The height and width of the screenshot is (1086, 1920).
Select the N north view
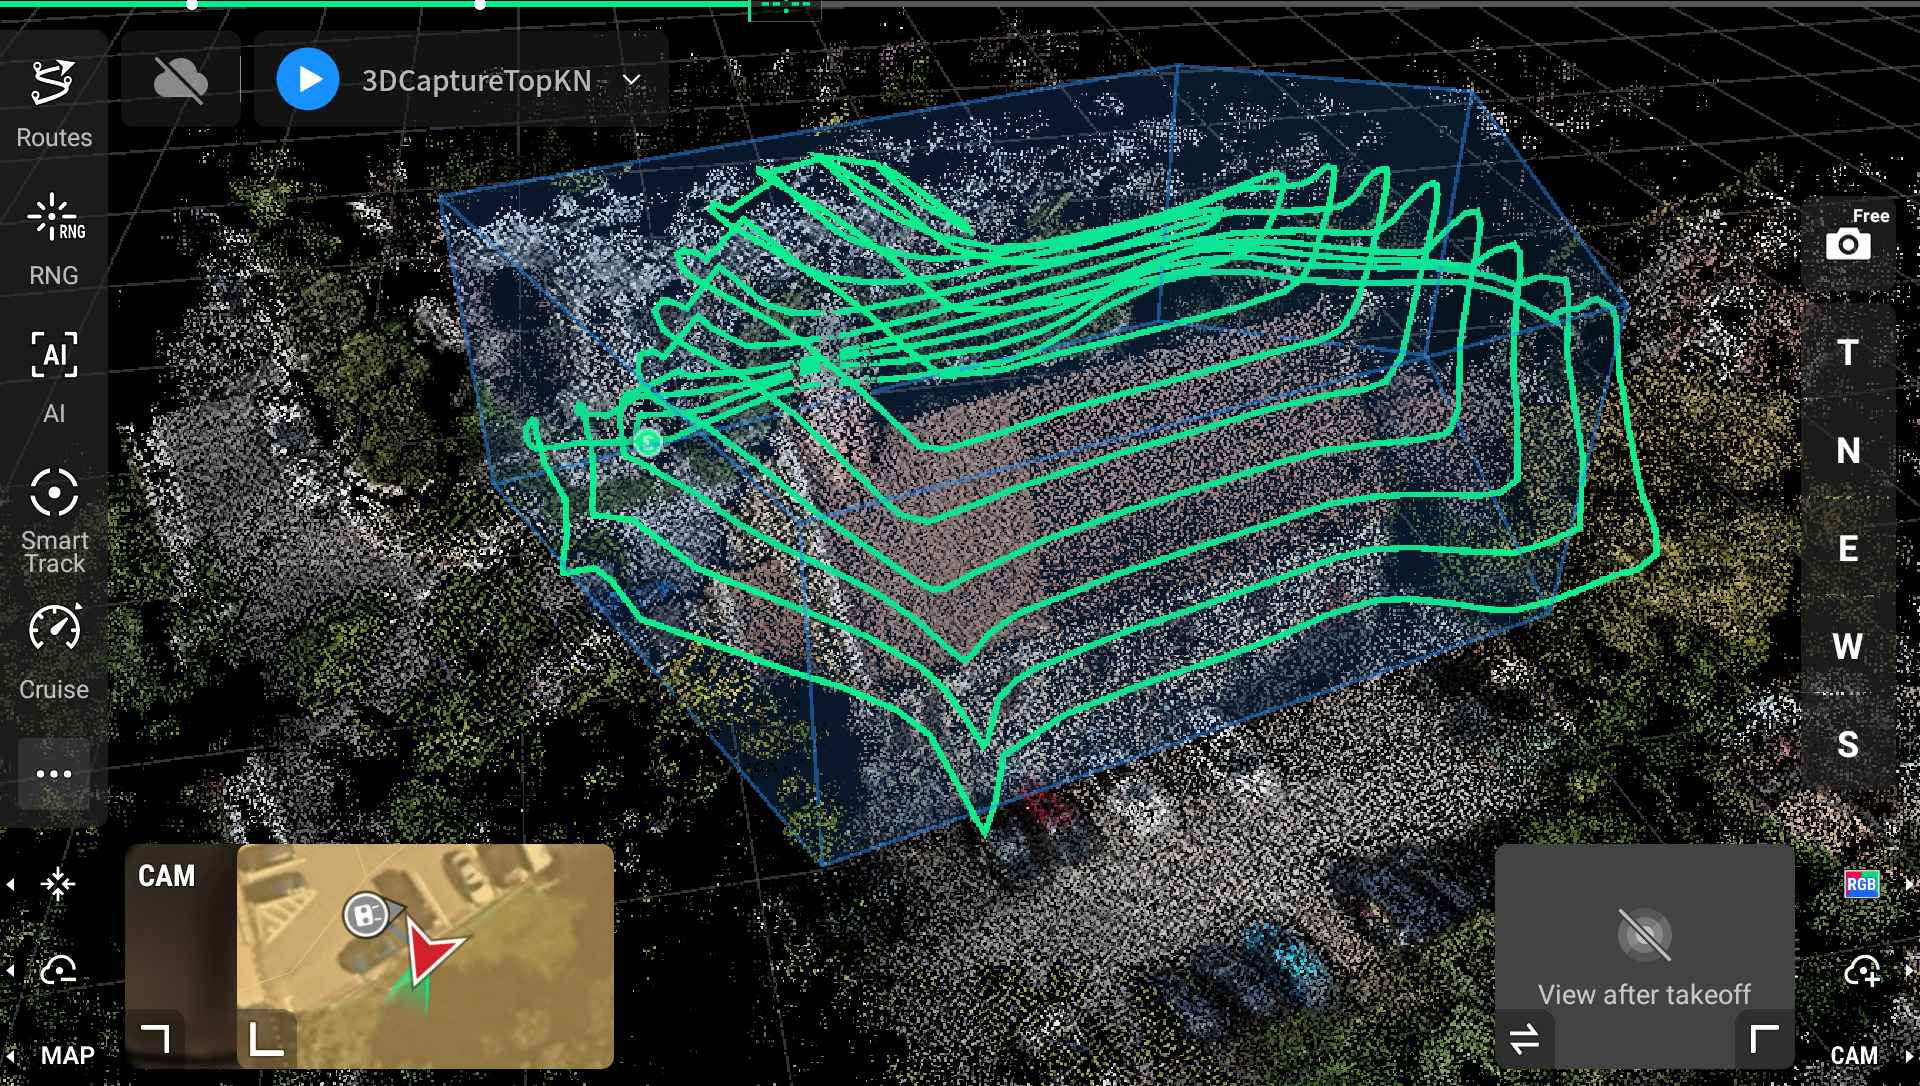coord(1848,450)
